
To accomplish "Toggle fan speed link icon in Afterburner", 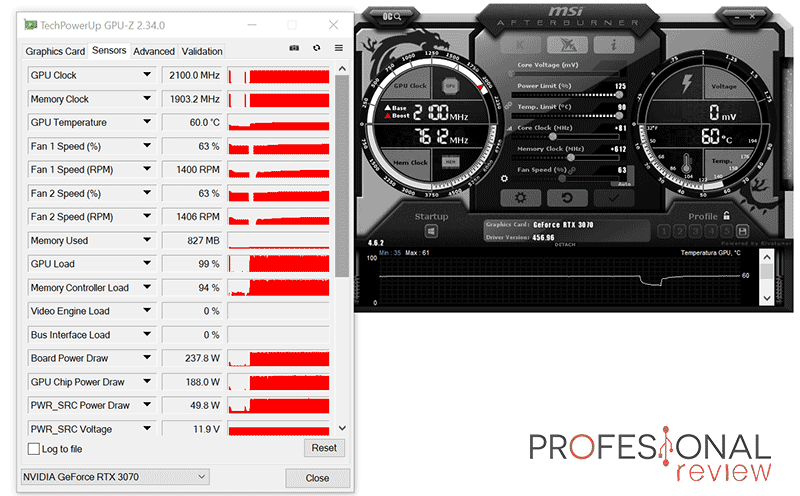I will [572, 170].
